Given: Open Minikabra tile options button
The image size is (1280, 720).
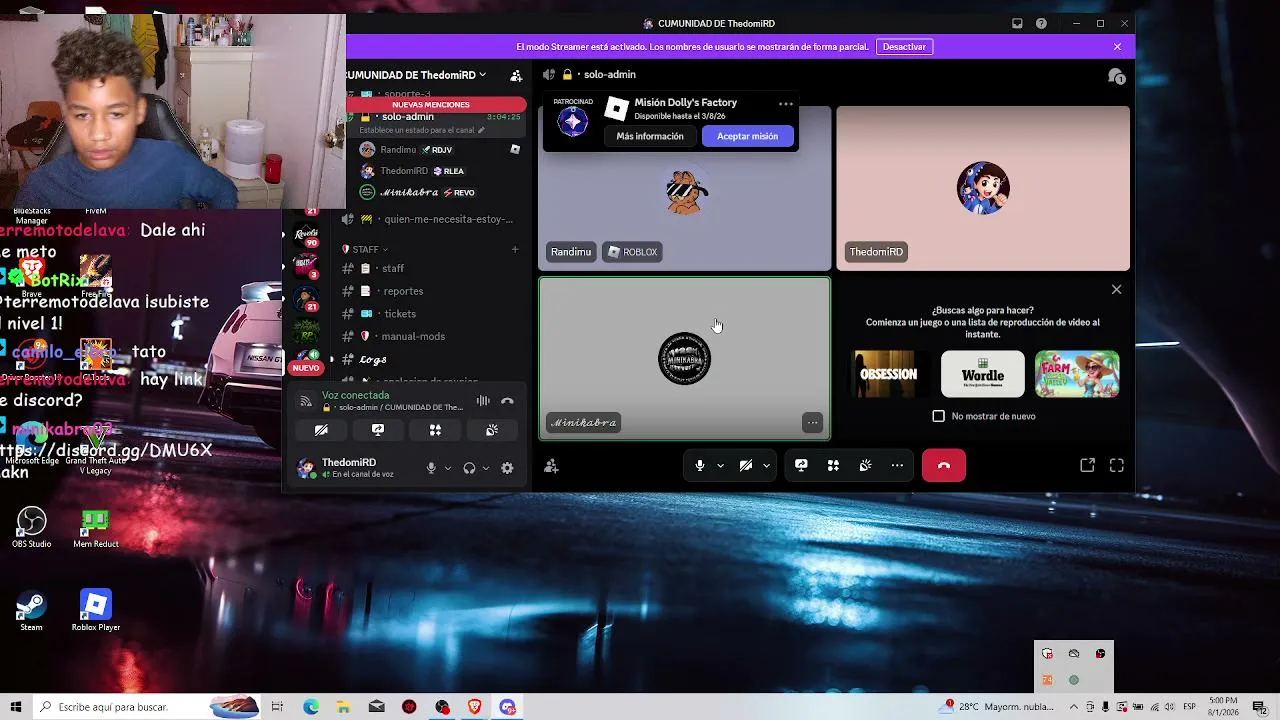Looking at the screenshot, I should 812,423.
